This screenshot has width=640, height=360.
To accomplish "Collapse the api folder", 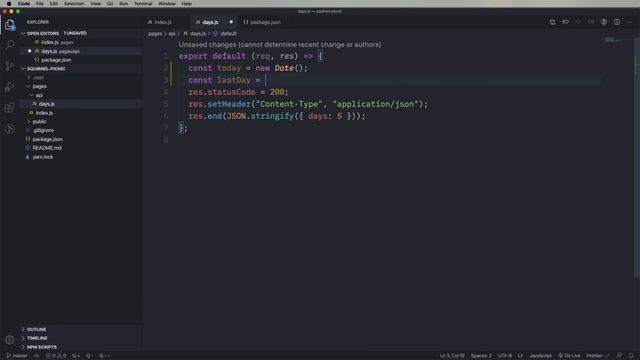I will pyautogui.click(x=32, y=95).
